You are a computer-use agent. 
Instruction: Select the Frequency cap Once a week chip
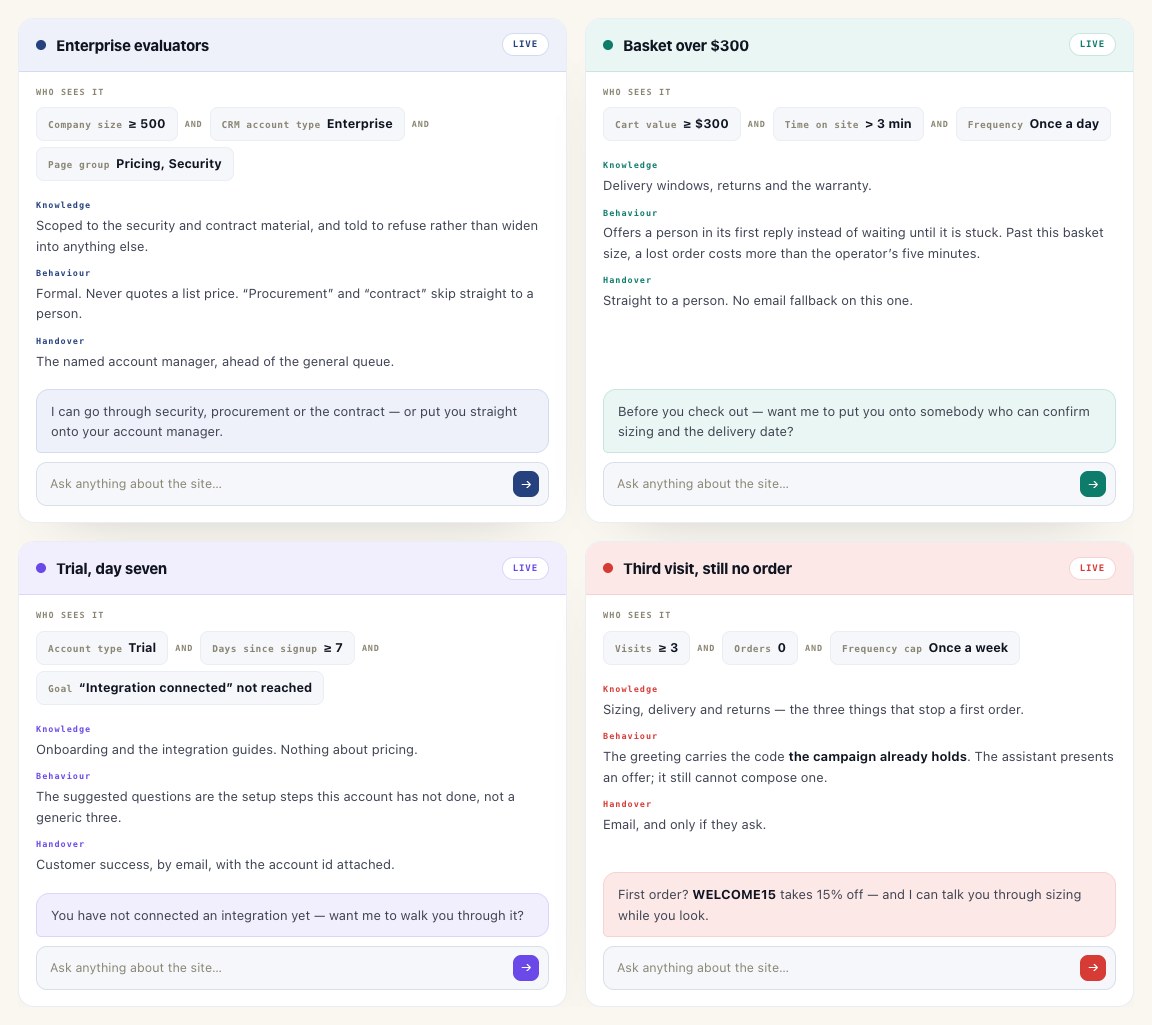924,648
